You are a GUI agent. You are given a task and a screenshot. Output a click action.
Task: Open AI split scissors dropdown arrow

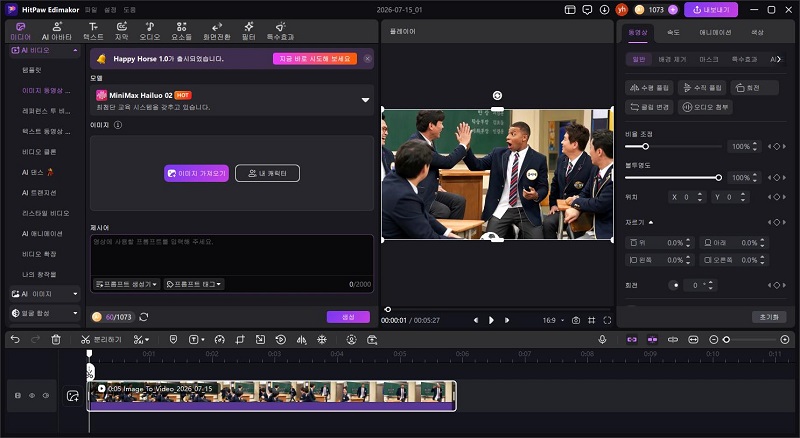pos(147,339)
